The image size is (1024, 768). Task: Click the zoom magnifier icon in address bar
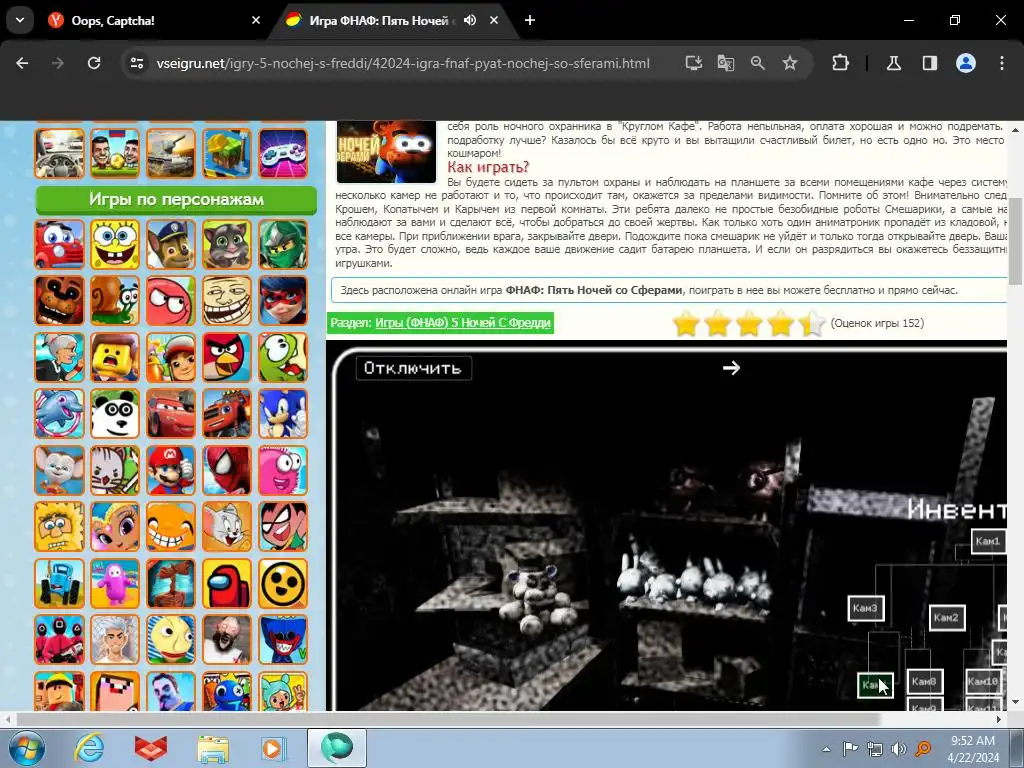click(758, 63)
